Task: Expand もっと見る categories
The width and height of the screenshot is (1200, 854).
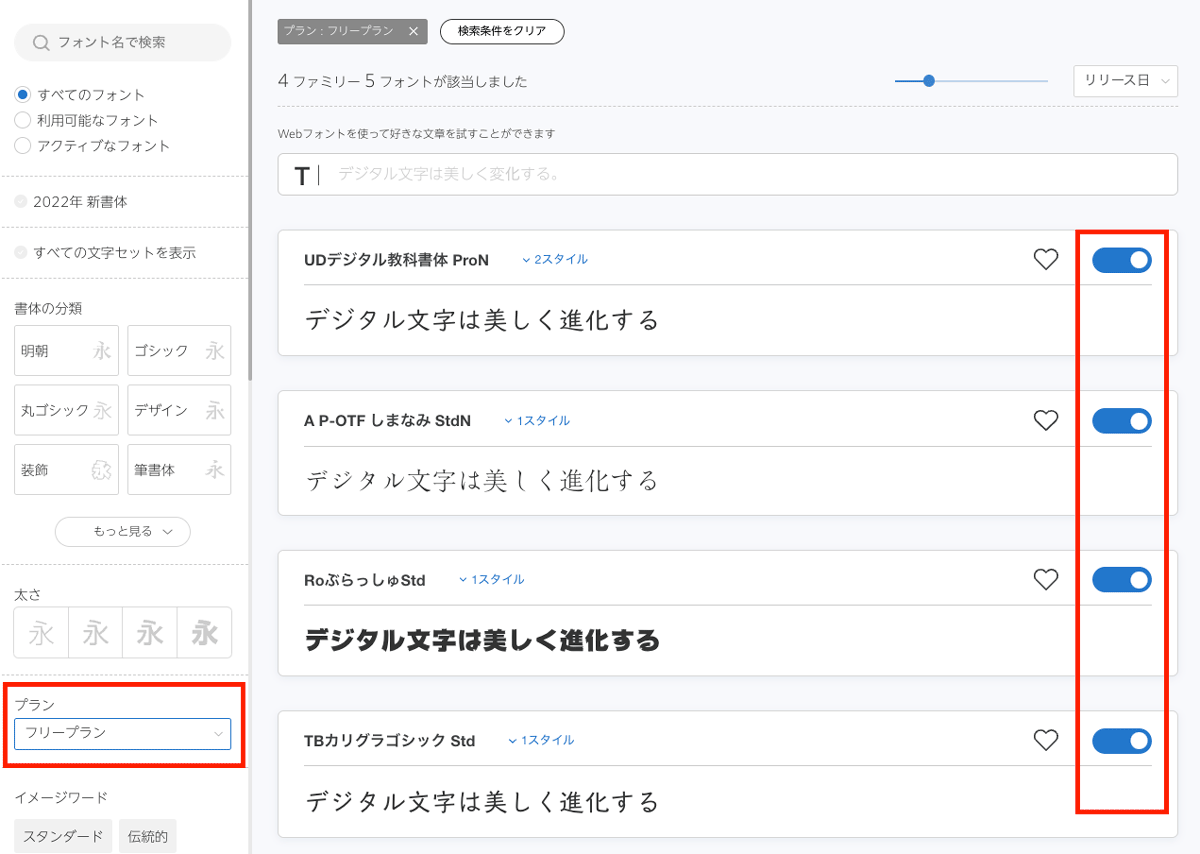Action: point(123,531)
